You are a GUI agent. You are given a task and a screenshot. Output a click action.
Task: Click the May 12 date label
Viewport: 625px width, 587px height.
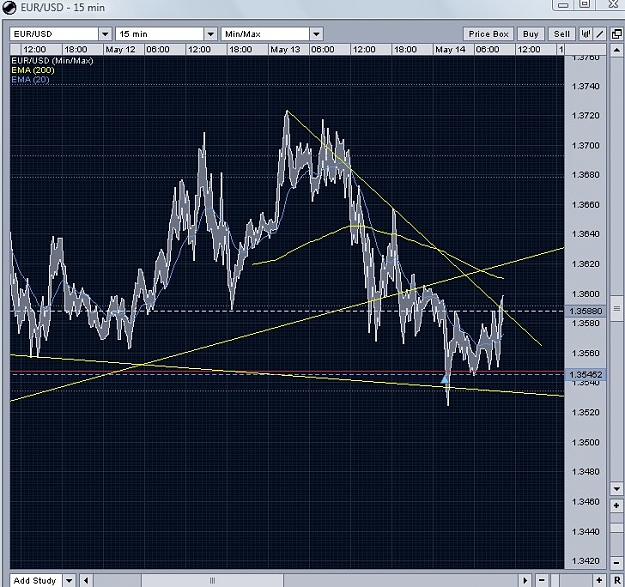[120, 49]
